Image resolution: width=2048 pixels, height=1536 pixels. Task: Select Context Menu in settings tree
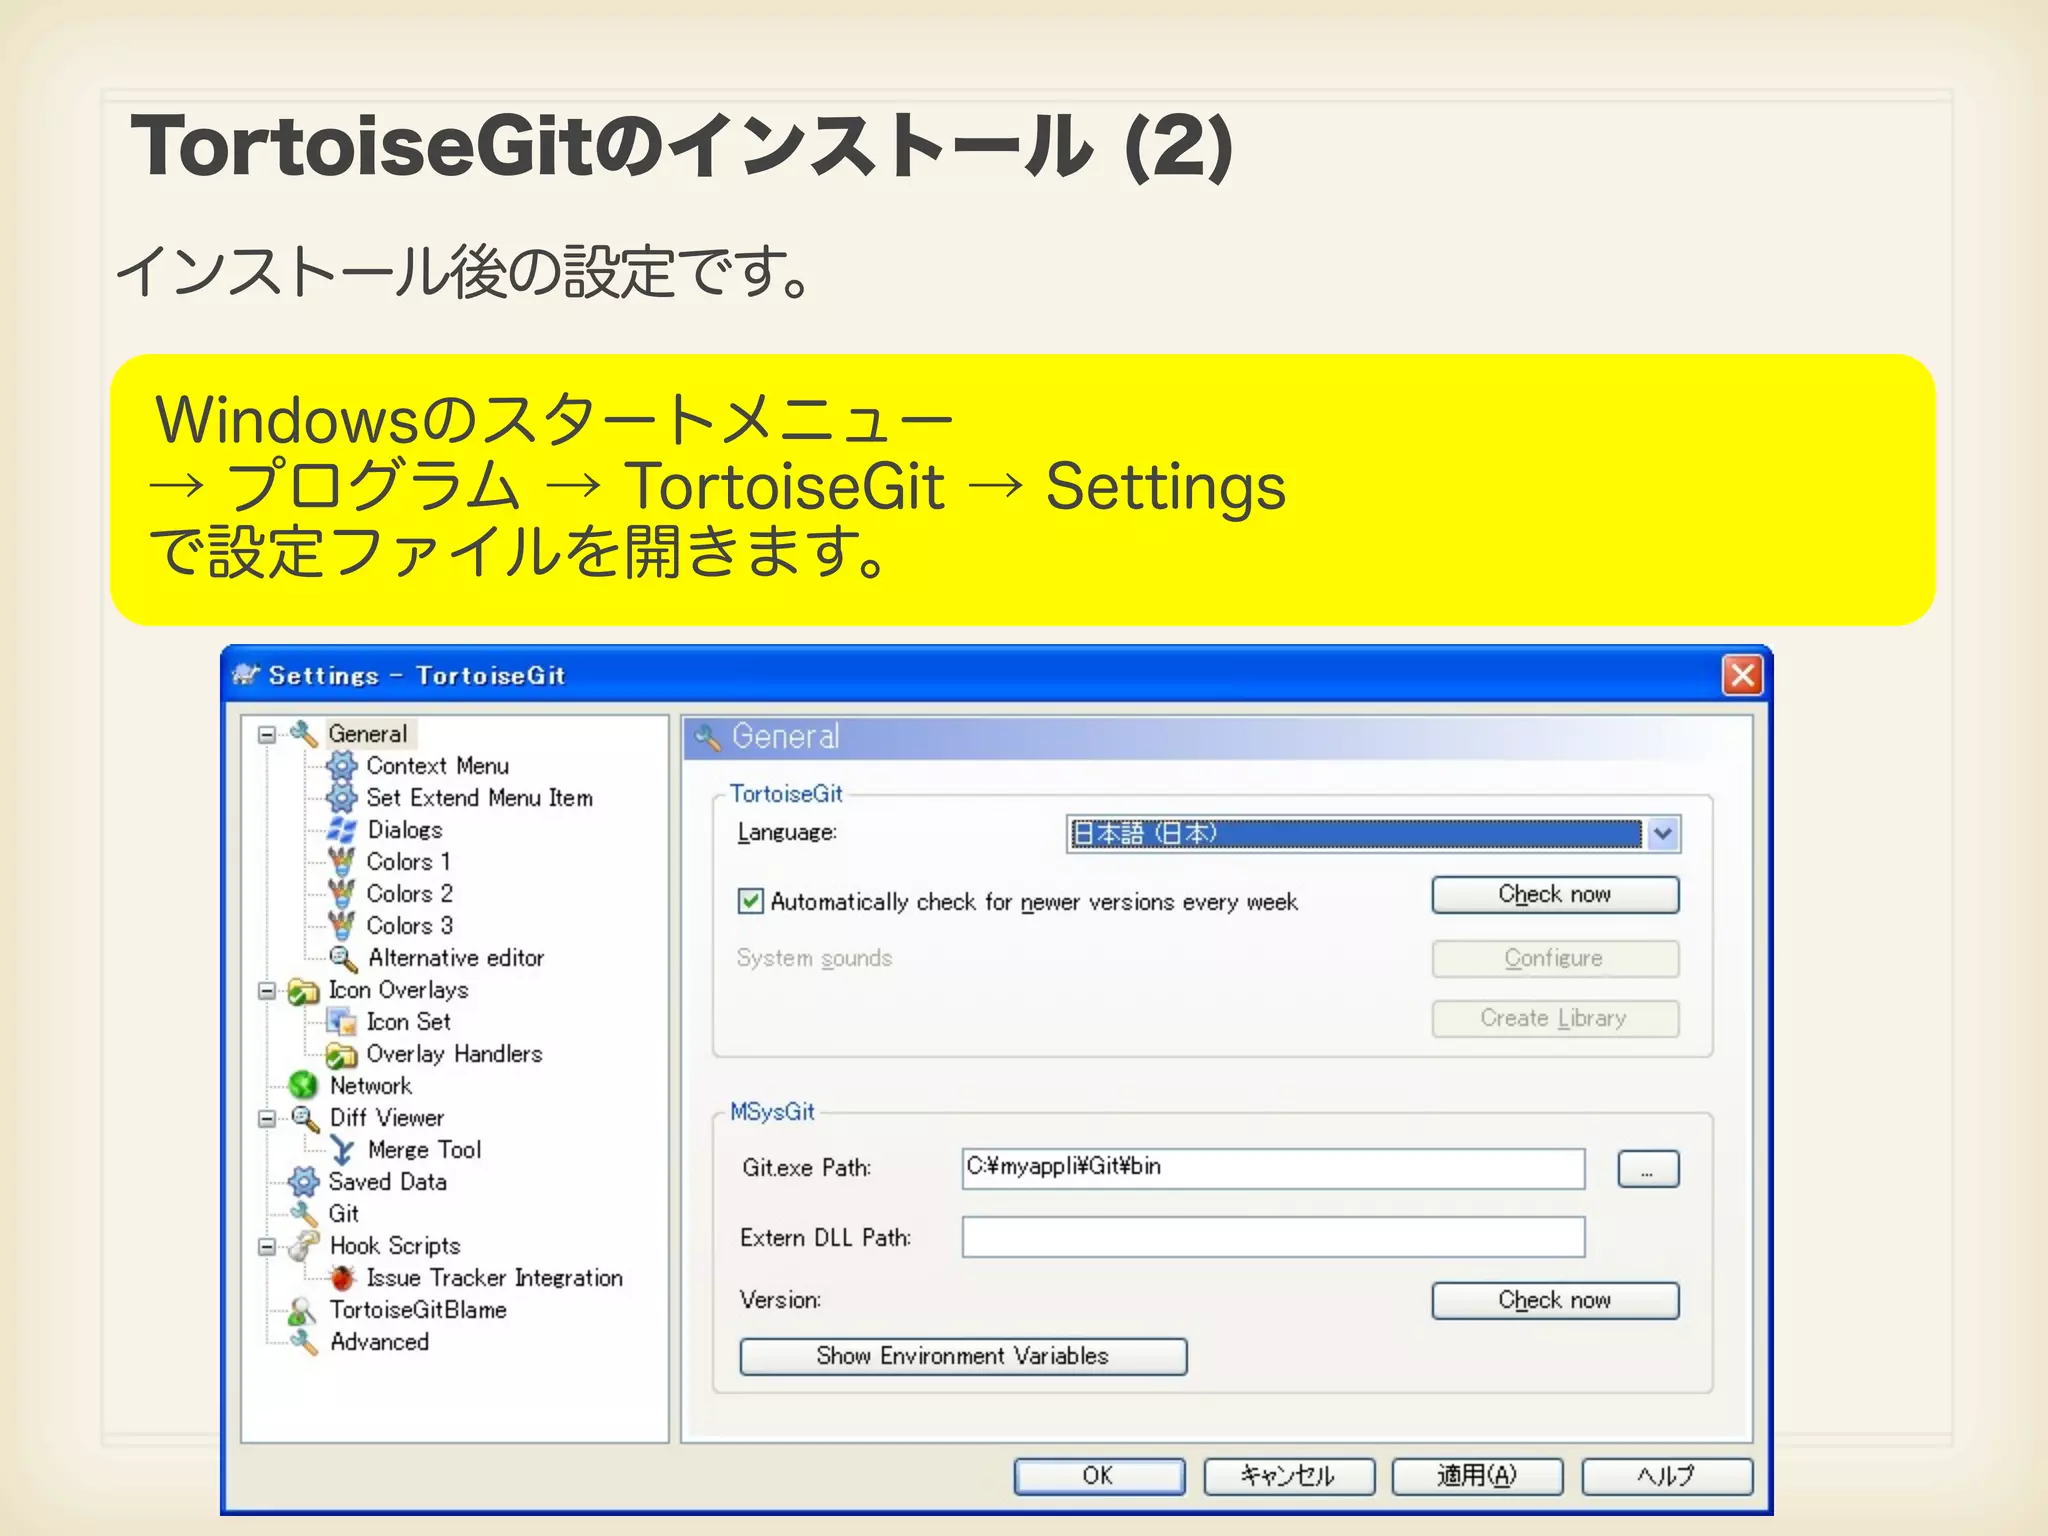pyautogui.click(x=437, y=766)
